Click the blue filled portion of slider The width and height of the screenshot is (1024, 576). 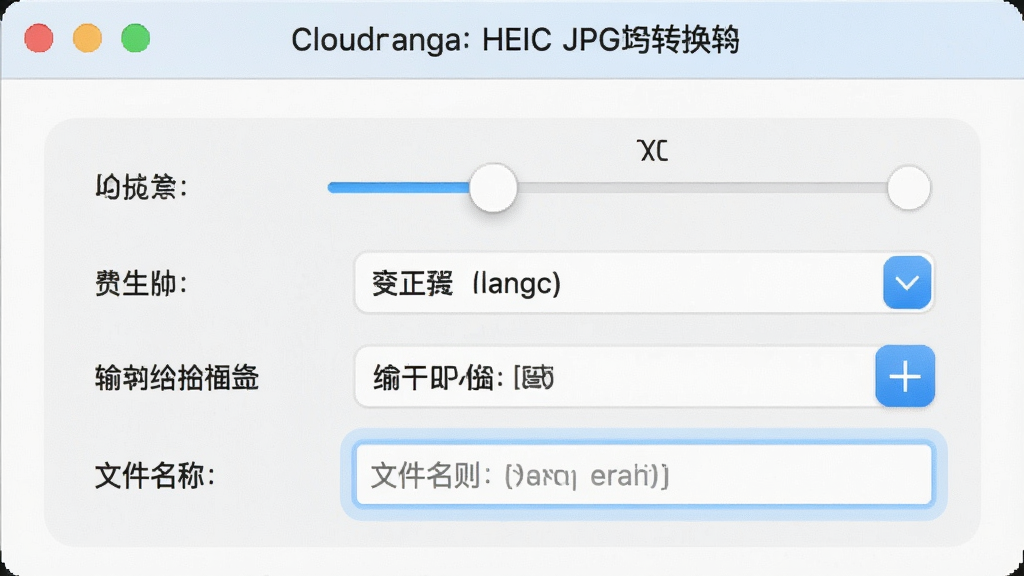coord(398,188)
